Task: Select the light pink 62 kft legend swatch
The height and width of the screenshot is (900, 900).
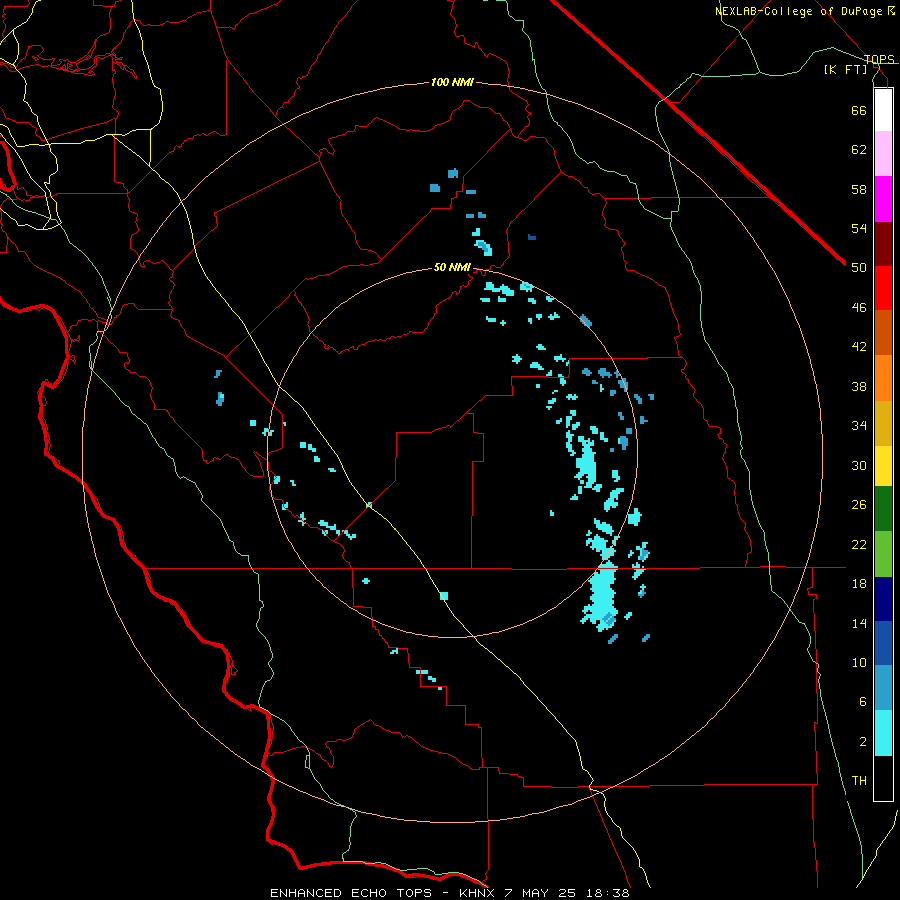Action: click(x=883, y=153)
